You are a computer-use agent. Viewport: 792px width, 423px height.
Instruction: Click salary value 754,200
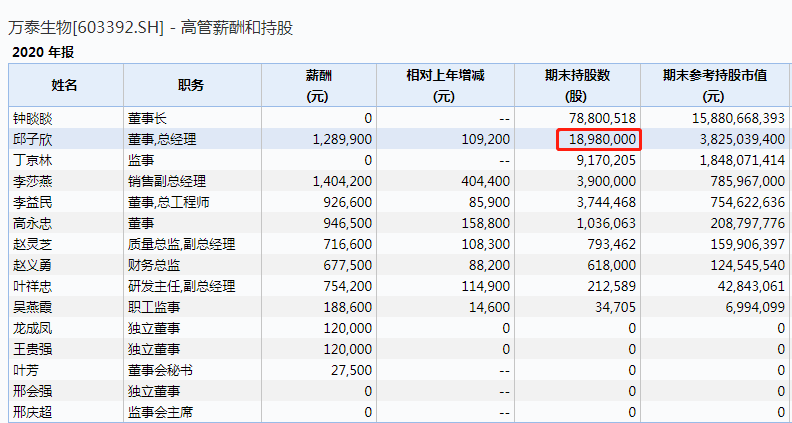348,287
